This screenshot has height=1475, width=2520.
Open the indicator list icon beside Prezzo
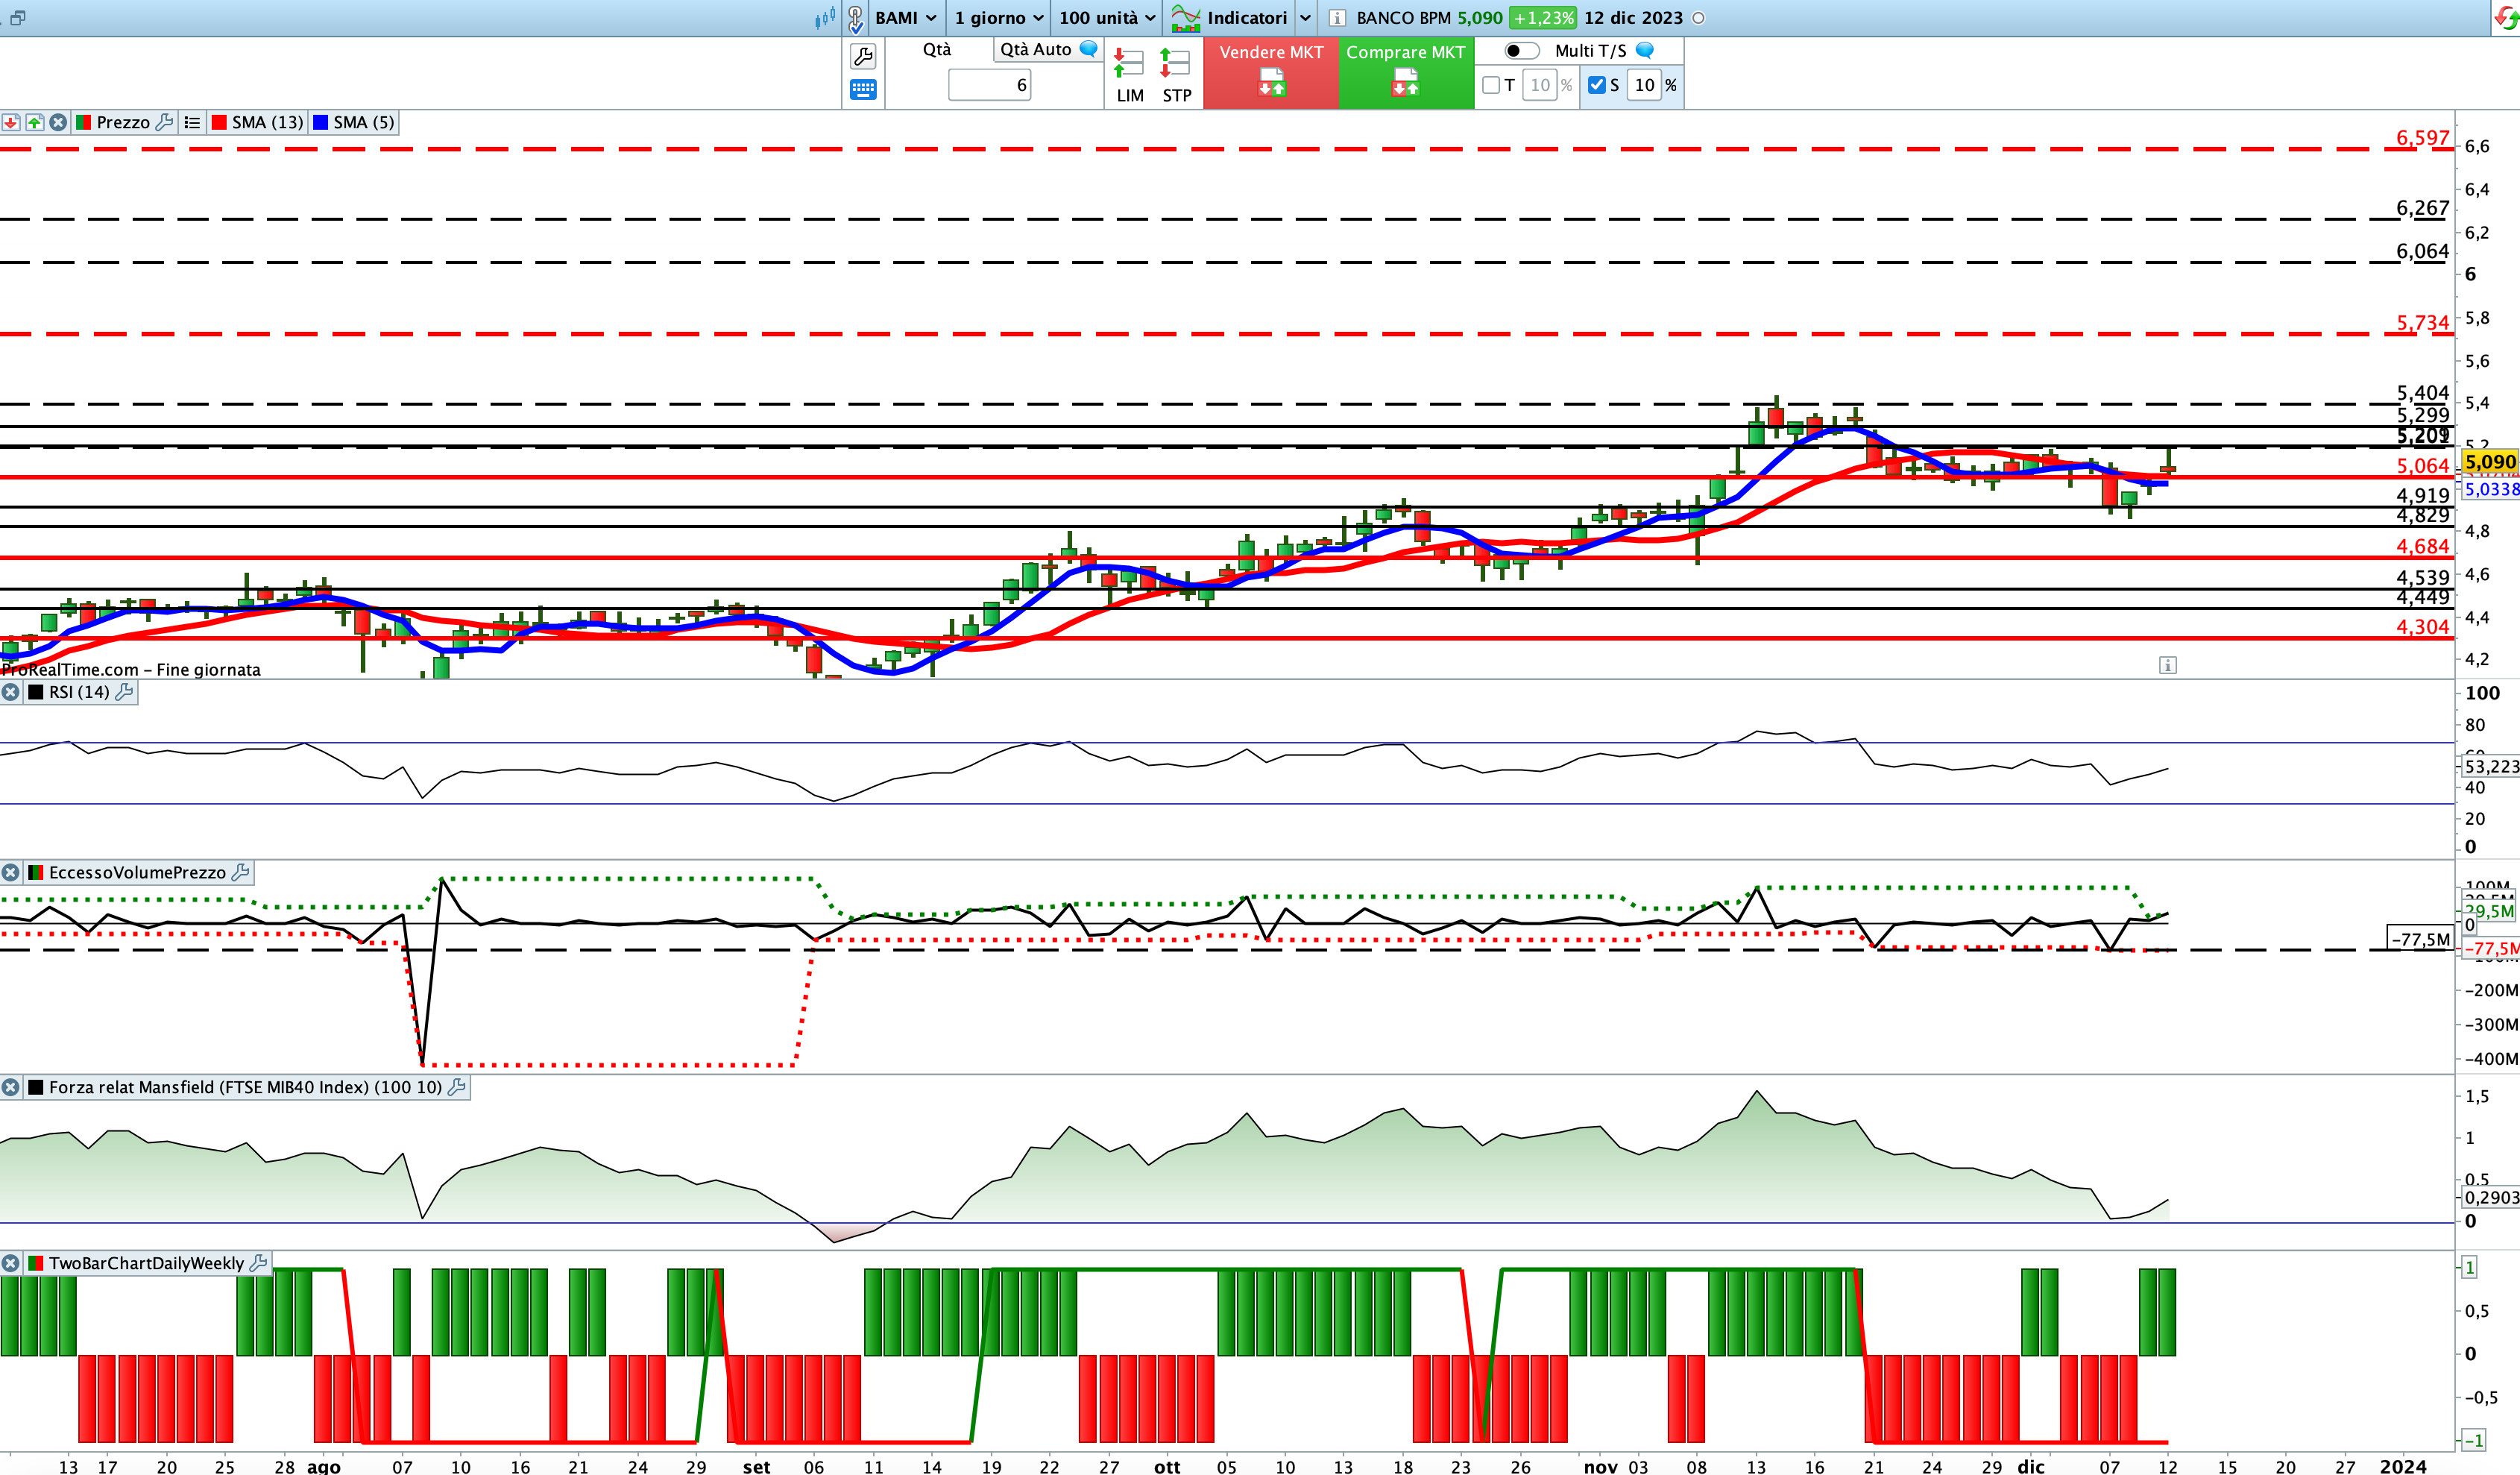point(192,122)
